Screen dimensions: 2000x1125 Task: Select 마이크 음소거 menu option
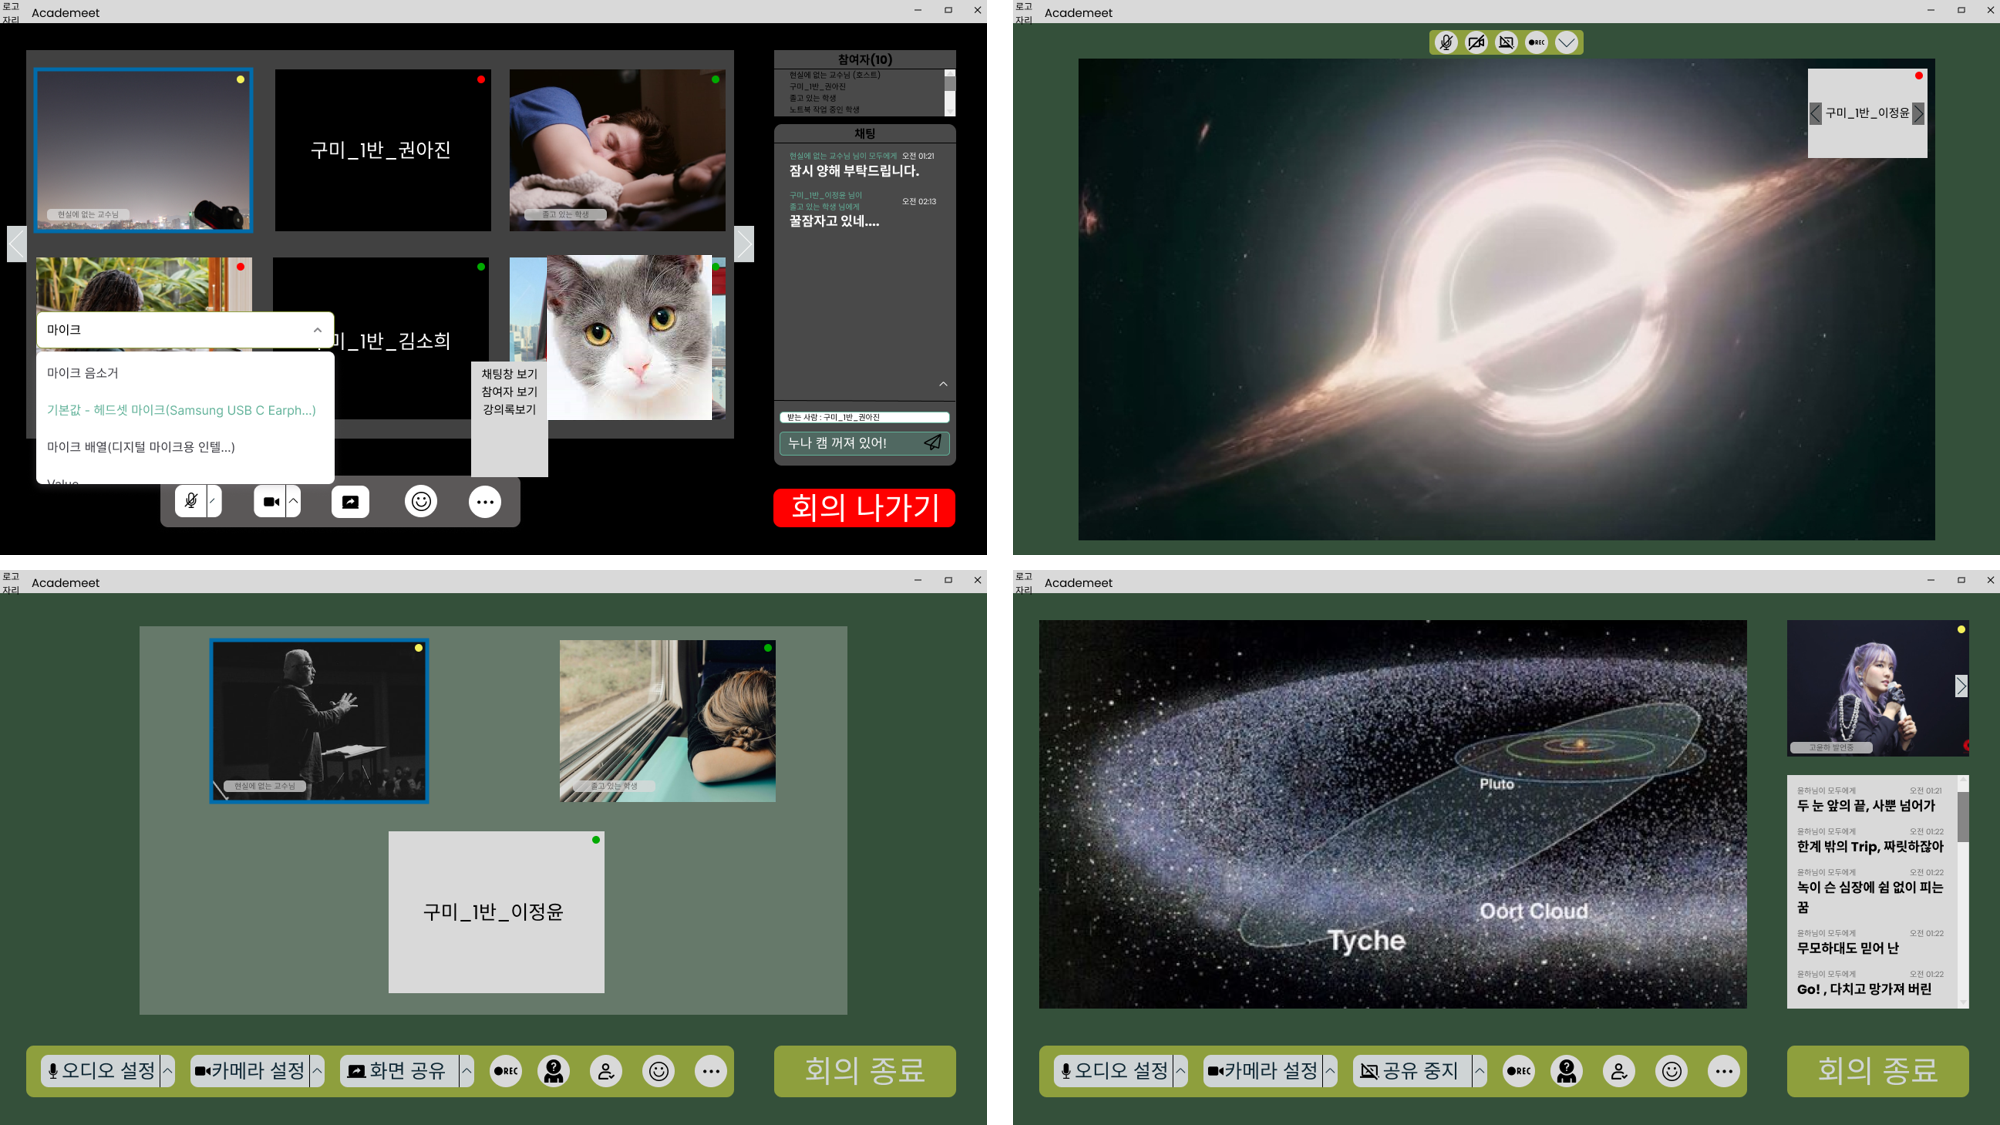click(83, 373)
